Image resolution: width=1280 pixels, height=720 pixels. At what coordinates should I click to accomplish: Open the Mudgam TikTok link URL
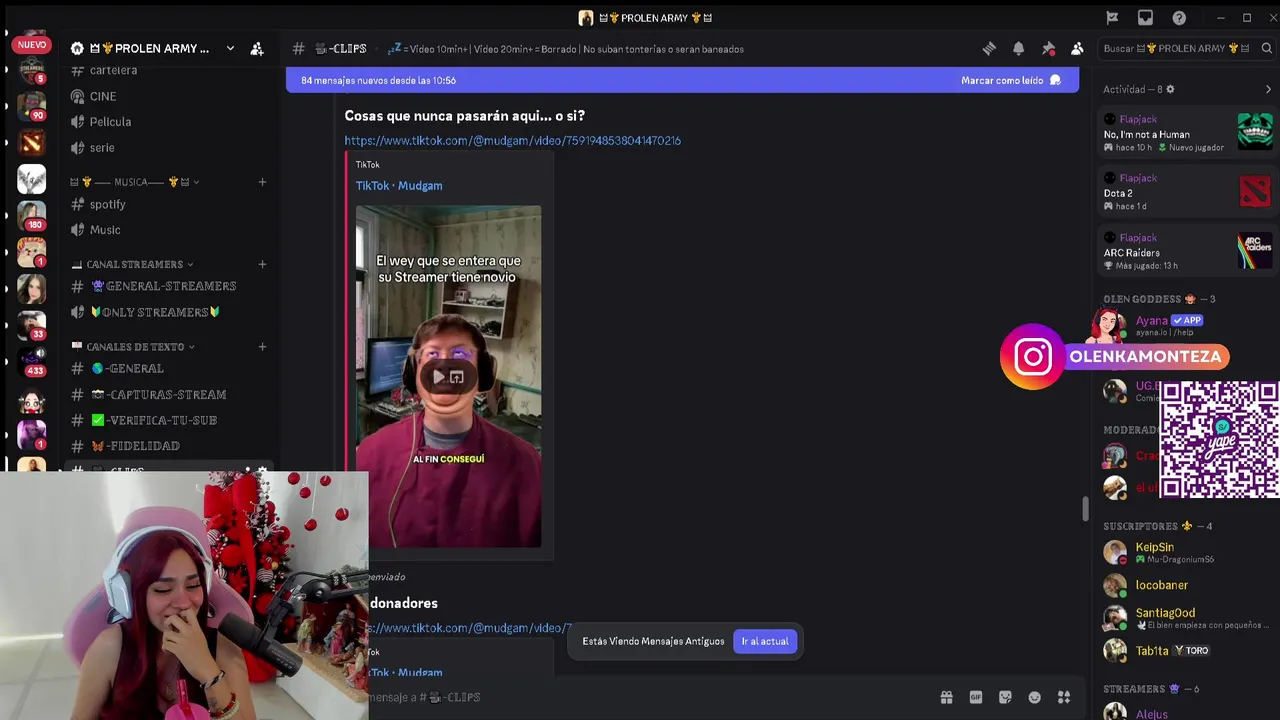[512, 141]
